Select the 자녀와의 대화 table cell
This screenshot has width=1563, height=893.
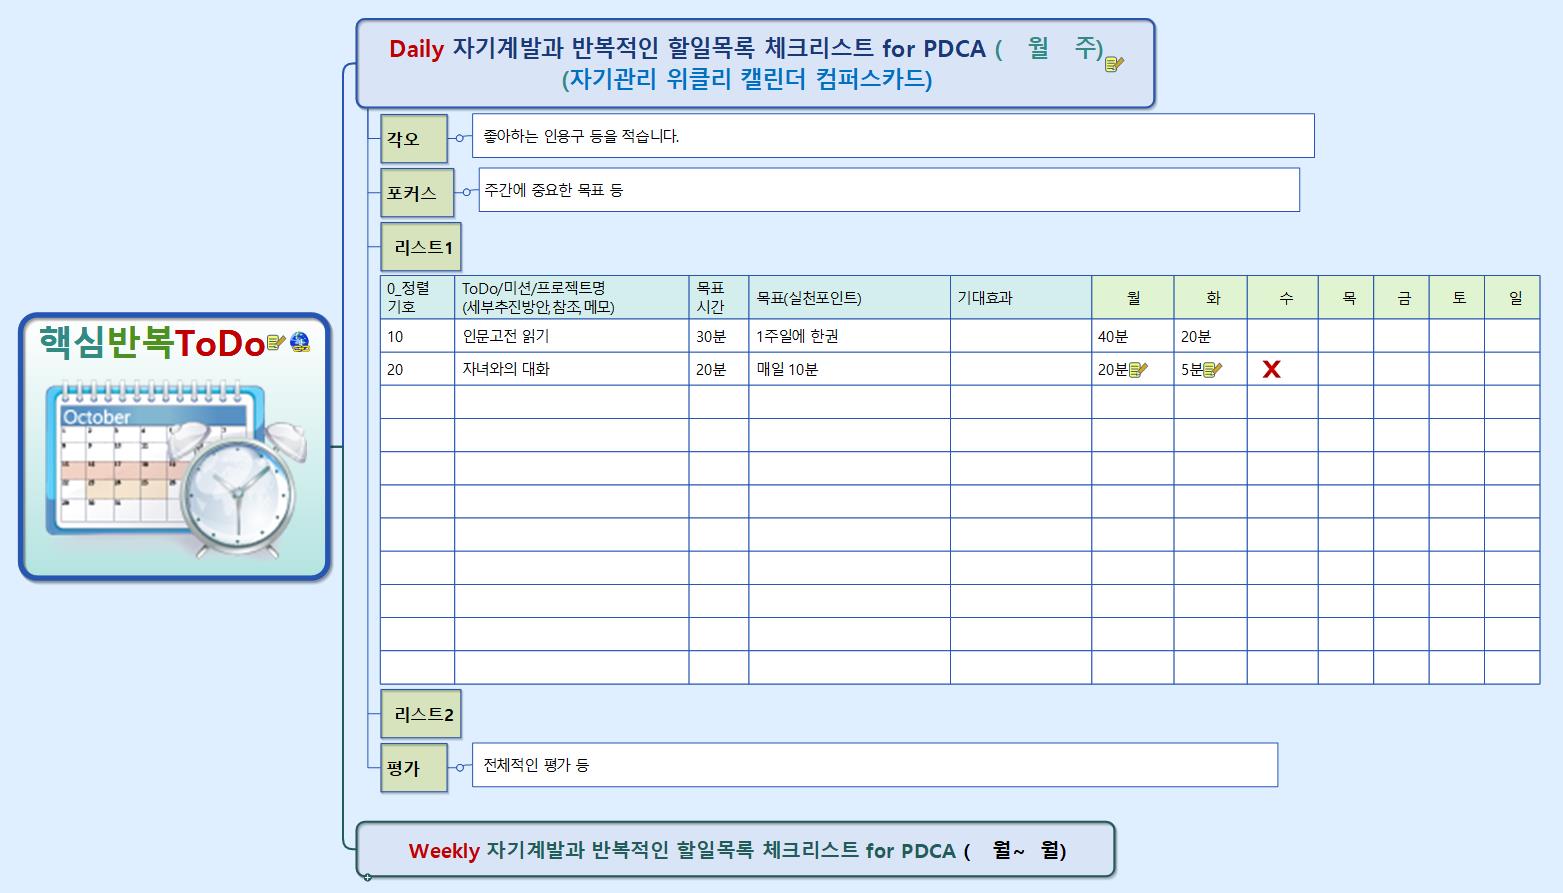571,369
